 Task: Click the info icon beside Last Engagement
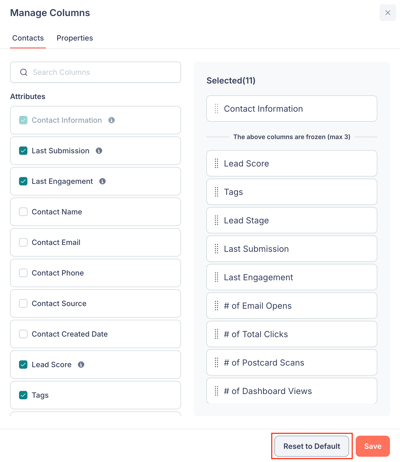click(x=102, y=181)
